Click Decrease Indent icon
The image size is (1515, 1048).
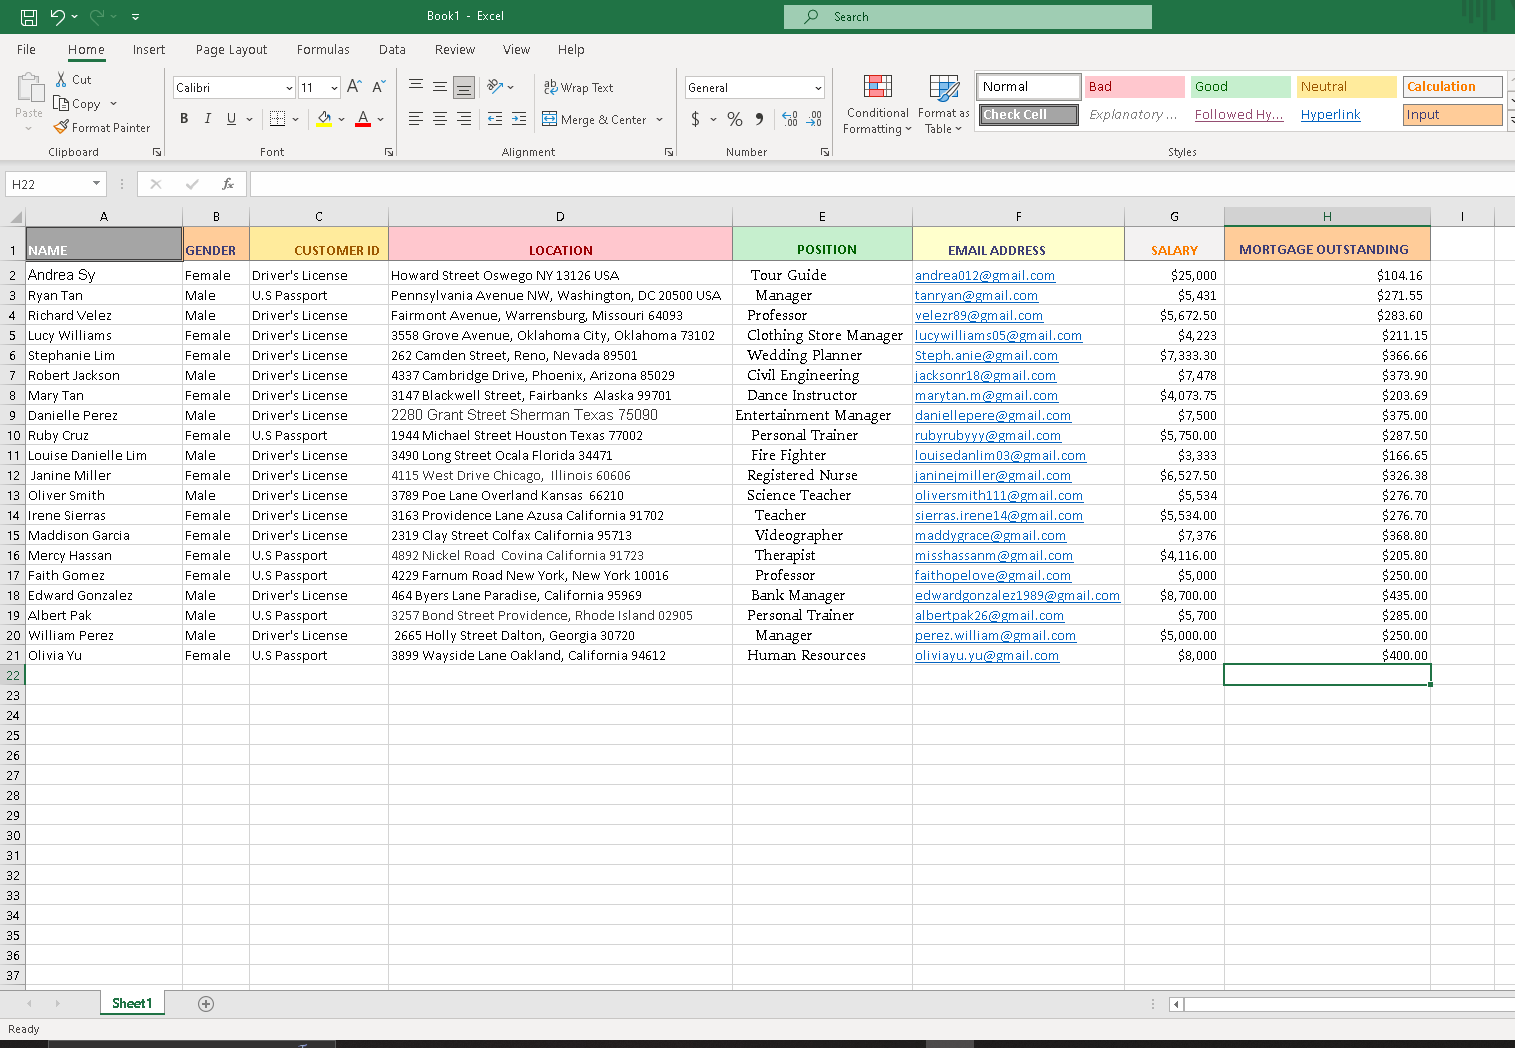495,119
